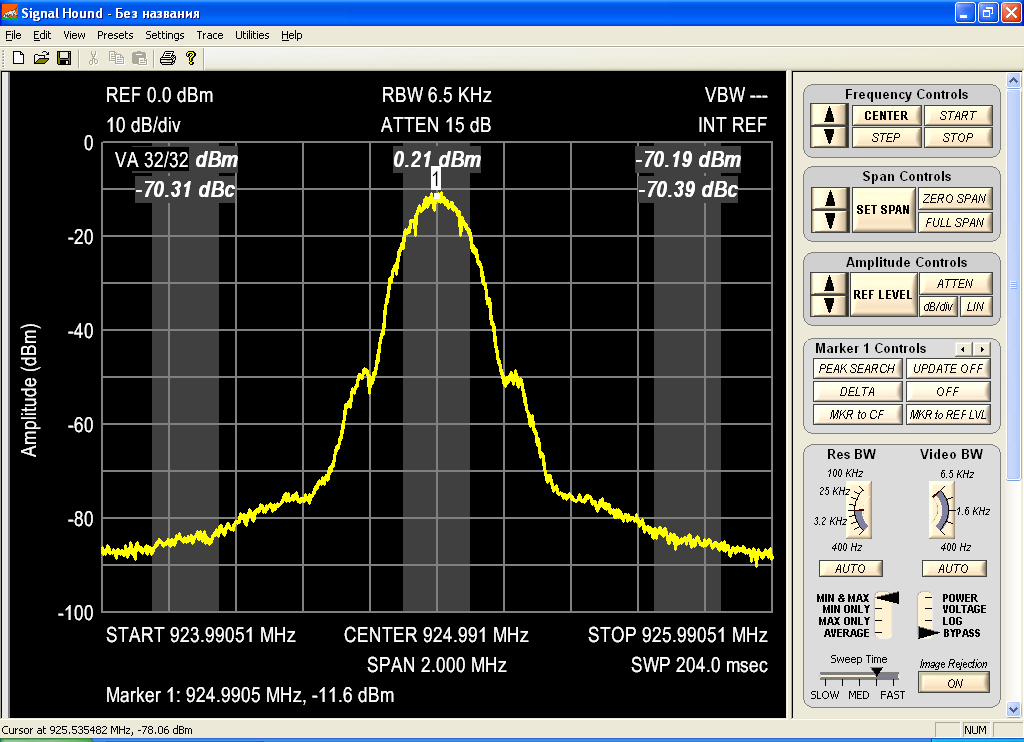
Task: Open About via the question mark icon
Action: tap(191, 58)
